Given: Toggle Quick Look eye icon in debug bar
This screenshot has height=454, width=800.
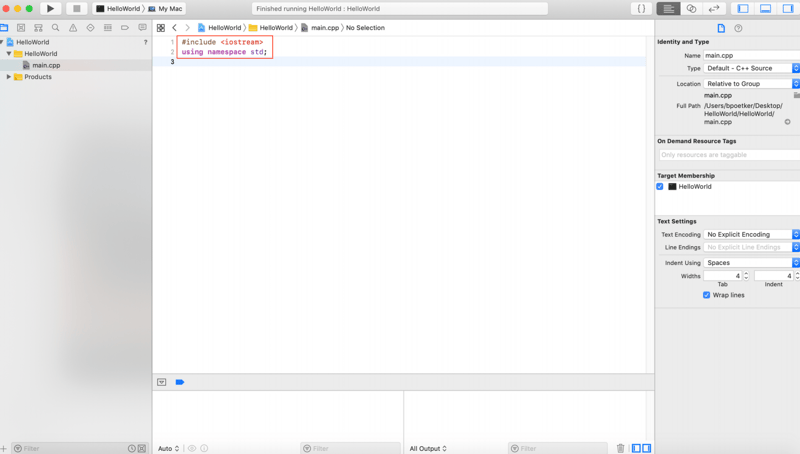Looking at the screenshot, I should (x=192, y=448).
